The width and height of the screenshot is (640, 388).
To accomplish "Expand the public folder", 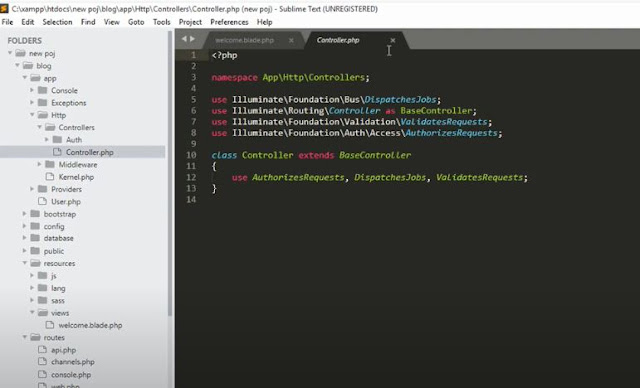I will click(x=24, y=251).
